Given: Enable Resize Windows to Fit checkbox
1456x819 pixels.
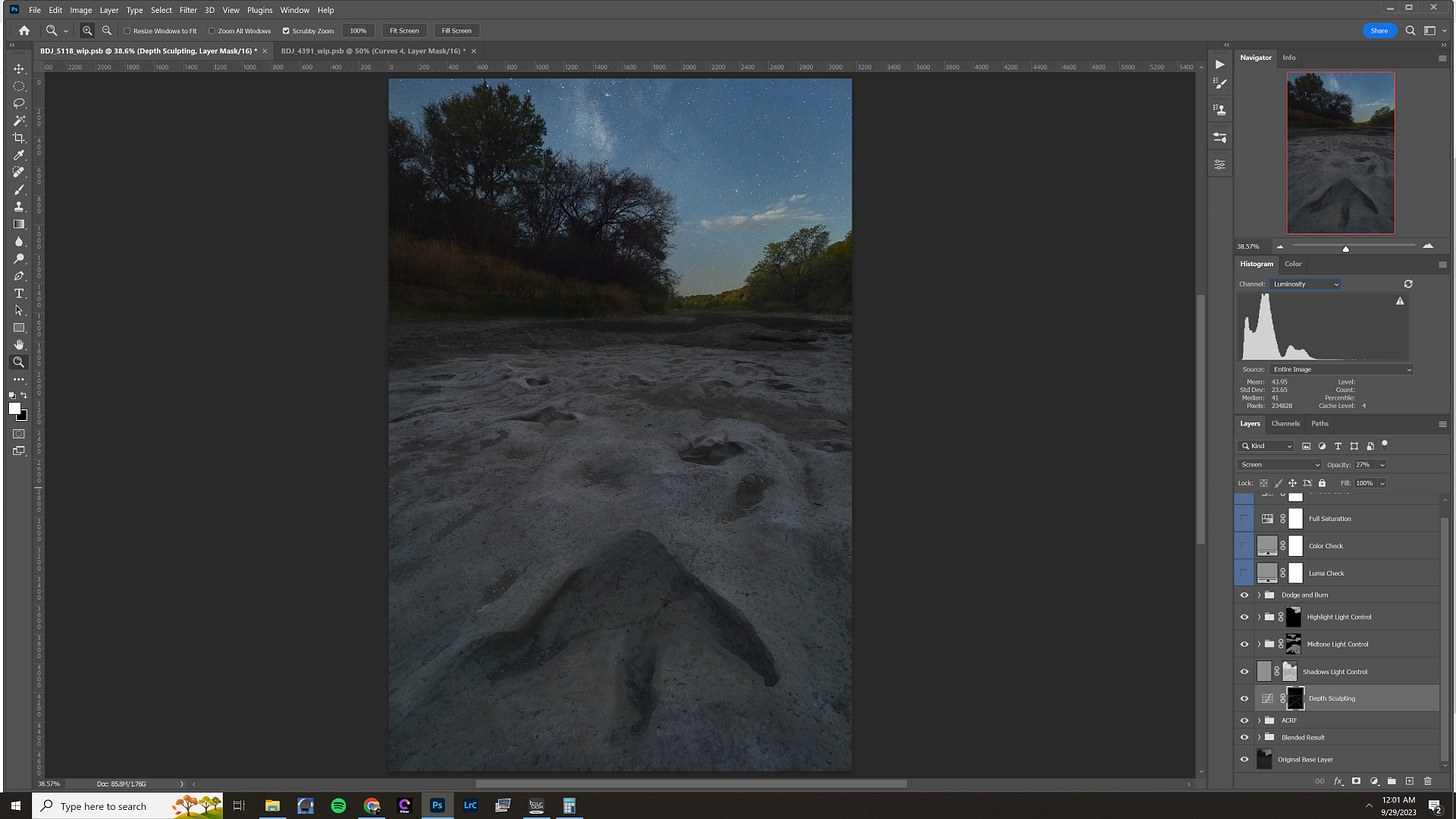Looking at the screenshot, I should tap(127, 31).
